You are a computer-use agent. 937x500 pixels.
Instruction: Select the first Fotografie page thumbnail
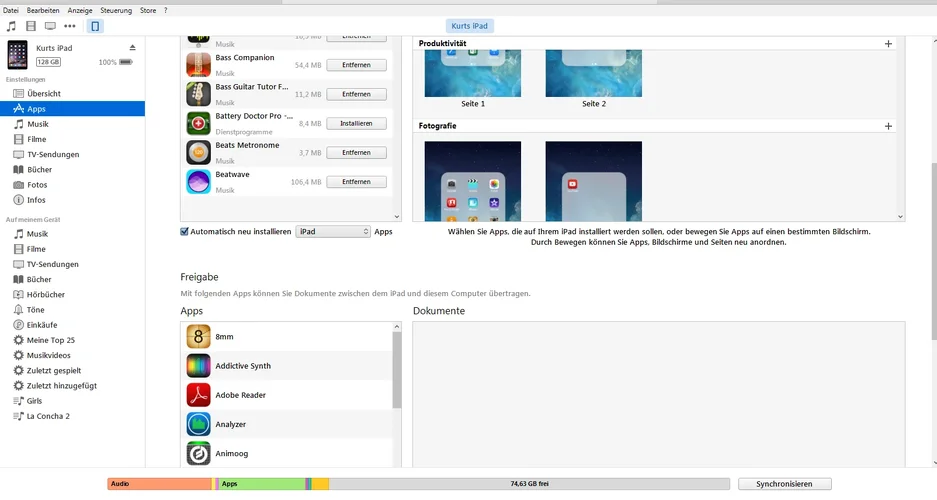[x=473, y=182]
